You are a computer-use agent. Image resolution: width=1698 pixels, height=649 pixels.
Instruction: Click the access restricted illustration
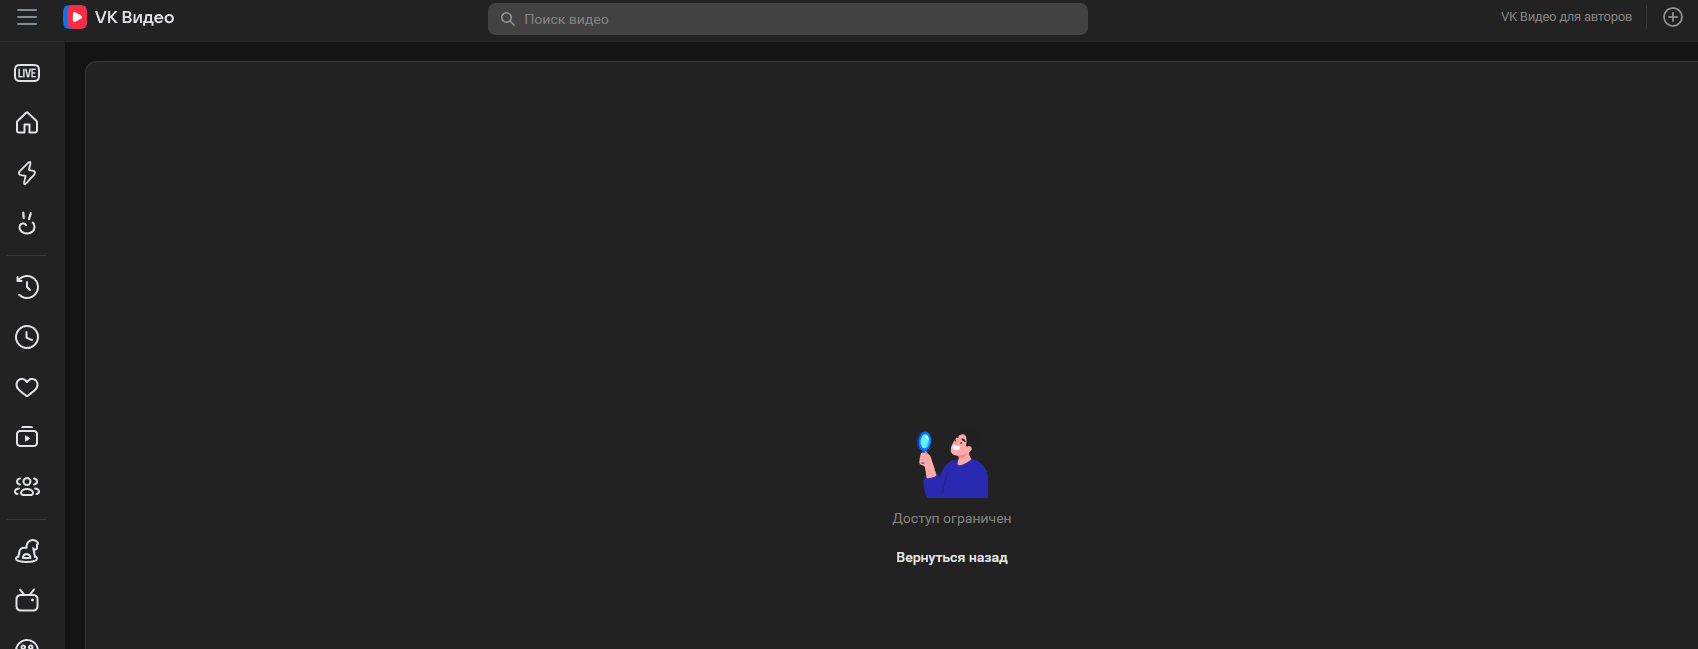(x=953, y=465)
